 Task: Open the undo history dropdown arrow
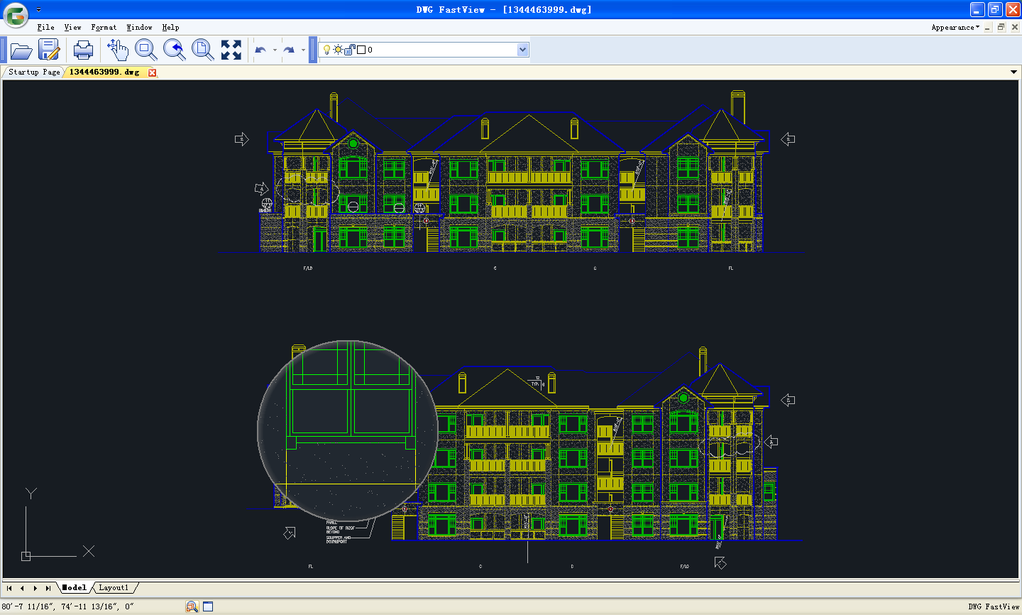click(x=274, y=50)
